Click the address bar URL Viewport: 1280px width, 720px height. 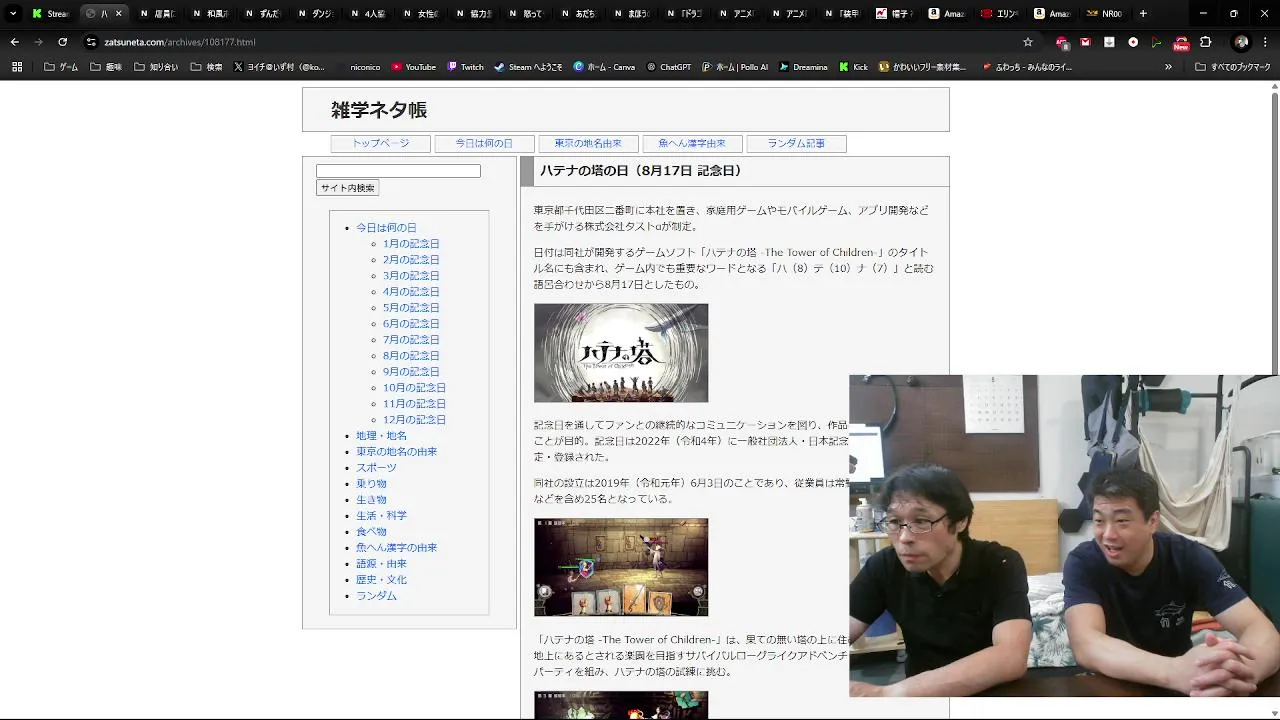pyautogui.click(x=180, y=42)
